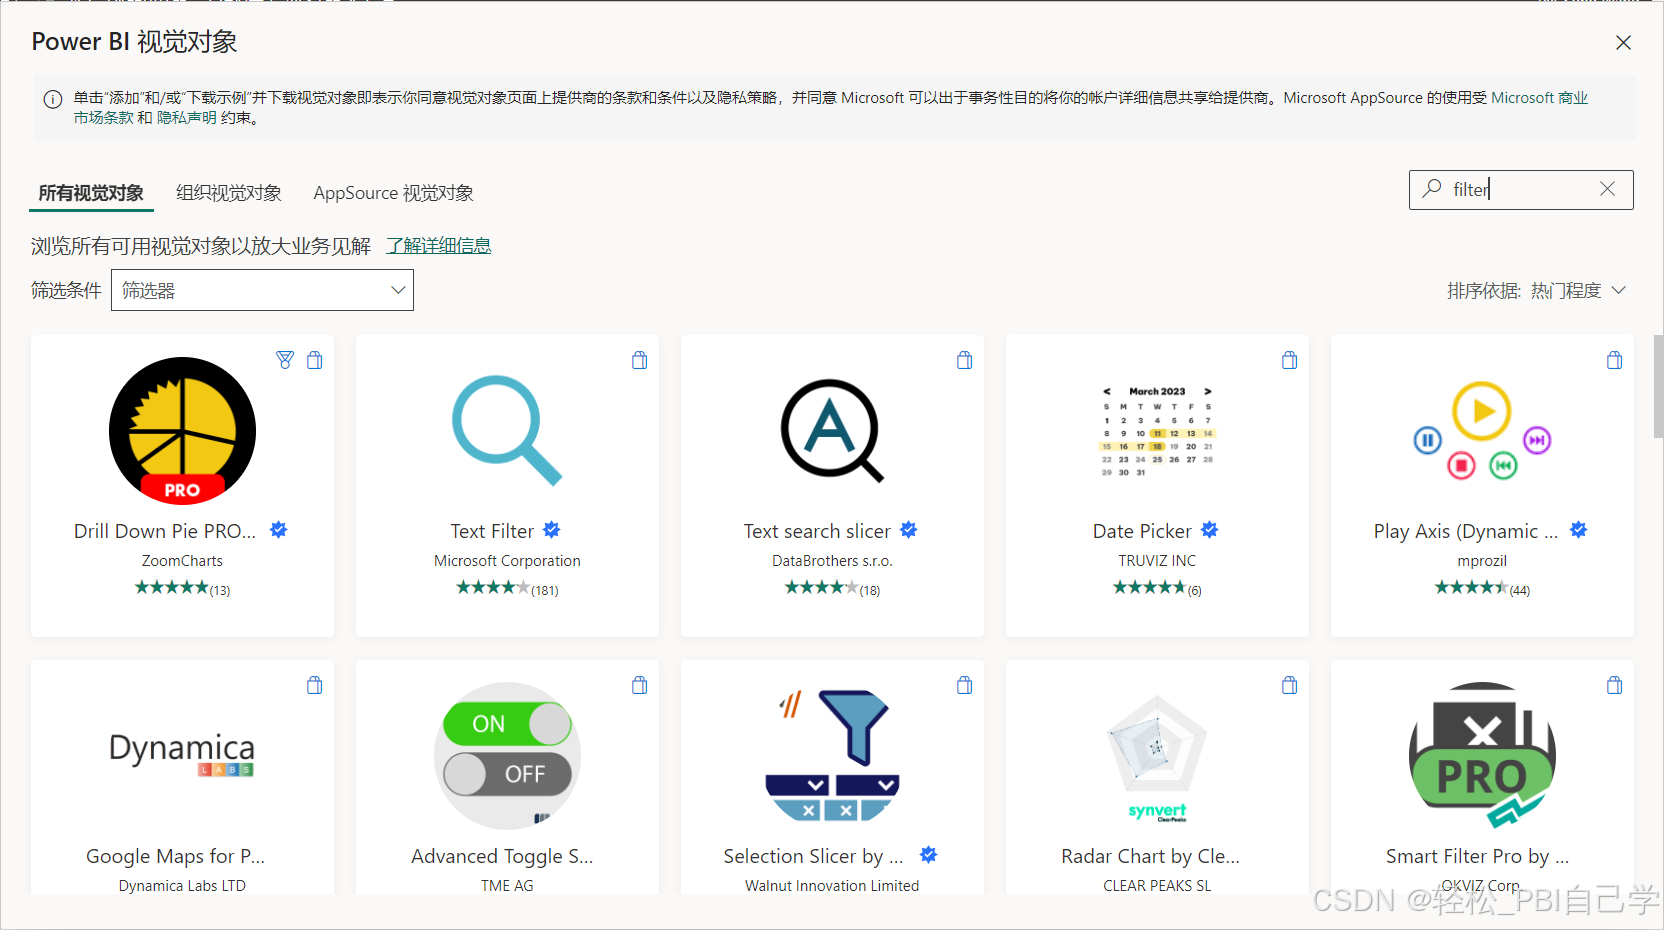Viewport: 1664px width, 930px height.
Task: Click the shopping bag icon on Google Maps card
Action: pos(315,685)
